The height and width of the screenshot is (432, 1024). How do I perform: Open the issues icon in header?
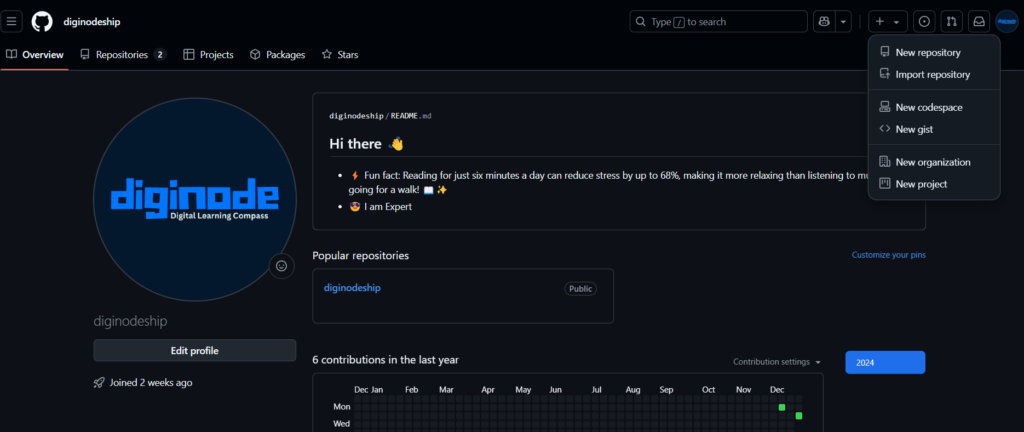pyautogui.click(x=924, y=21)
